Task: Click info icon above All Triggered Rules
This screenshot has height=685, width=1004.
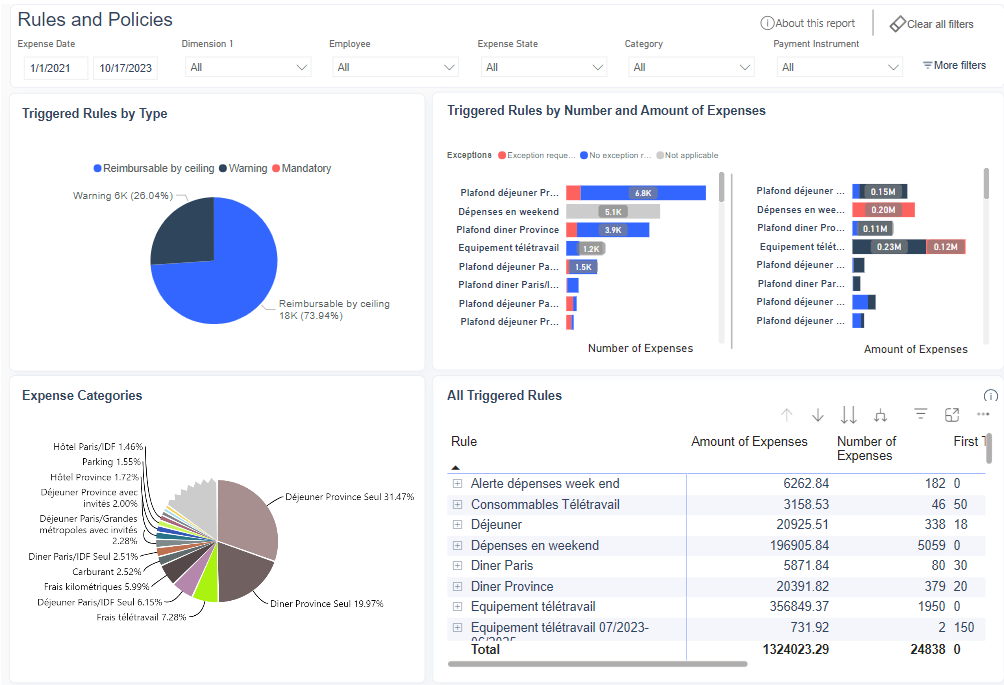Action: click(x=990, y=396)
